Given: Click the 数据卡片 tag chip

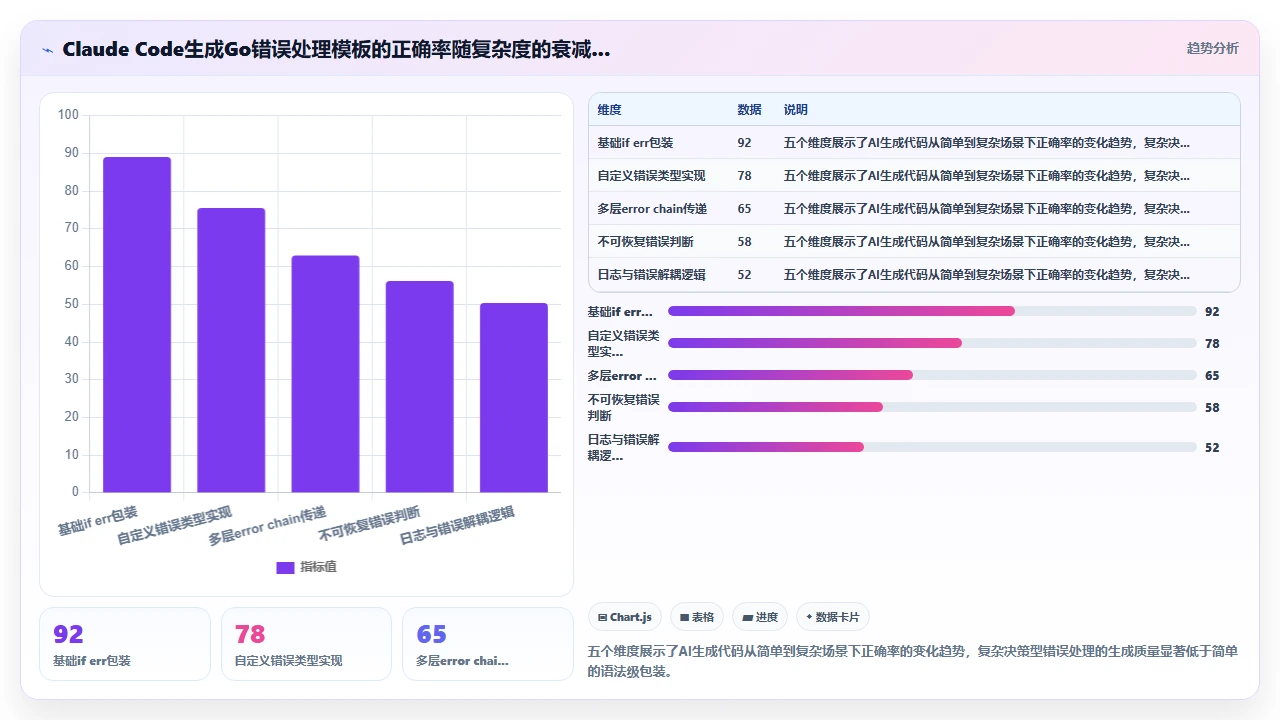Looking at the screenshot, I should (x=834, y=617).
